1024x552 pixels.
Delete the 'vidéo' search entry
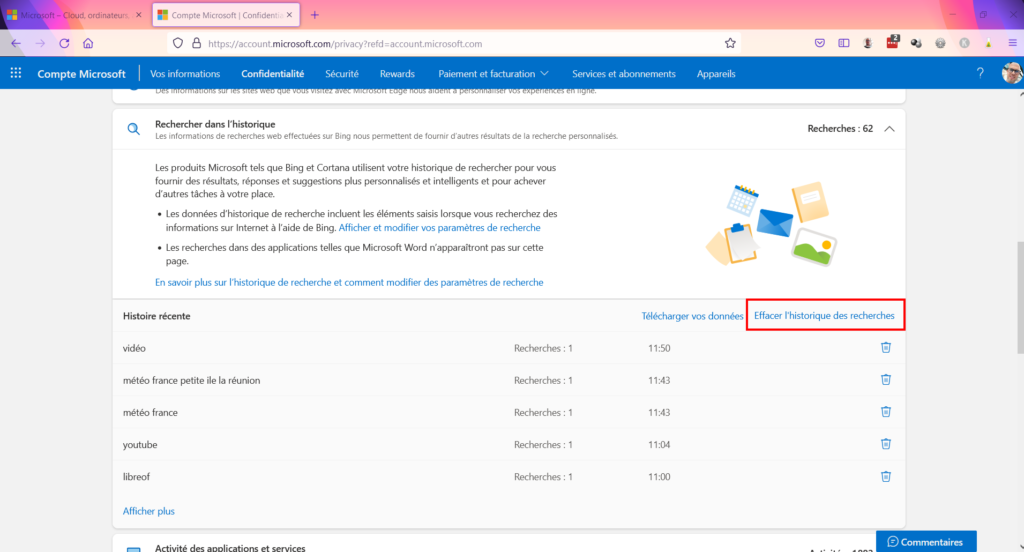[x=886, y=348]
